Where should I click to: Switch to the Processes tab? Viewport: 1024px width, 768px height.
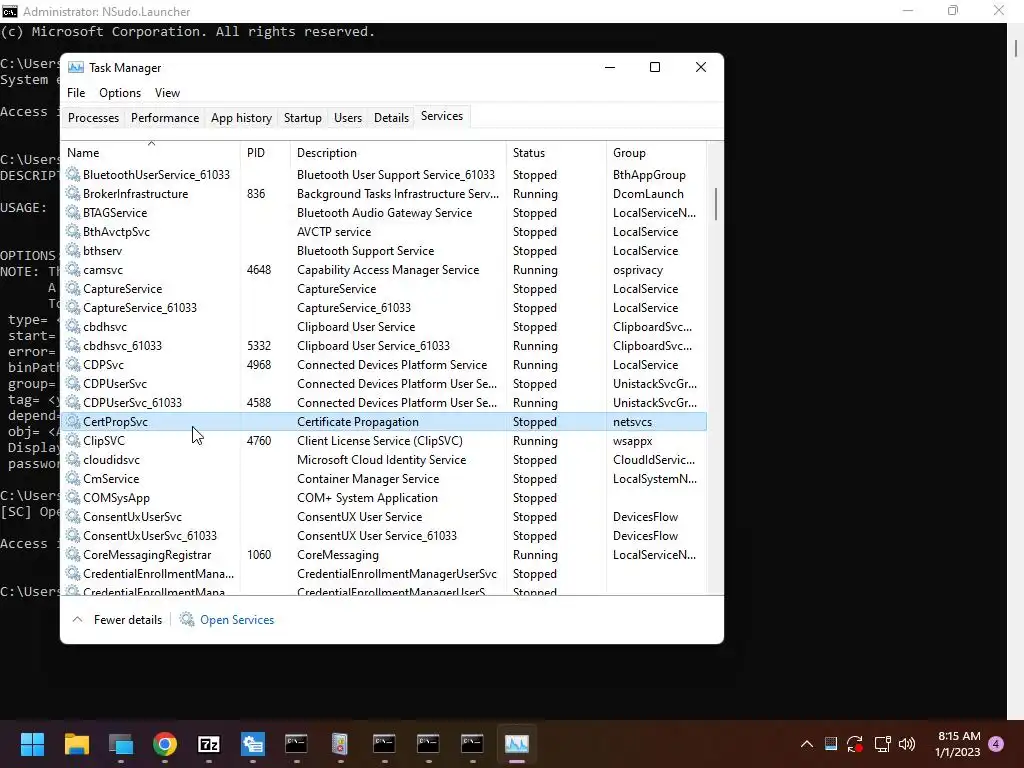pyautogui.click(x=93, y=118)
